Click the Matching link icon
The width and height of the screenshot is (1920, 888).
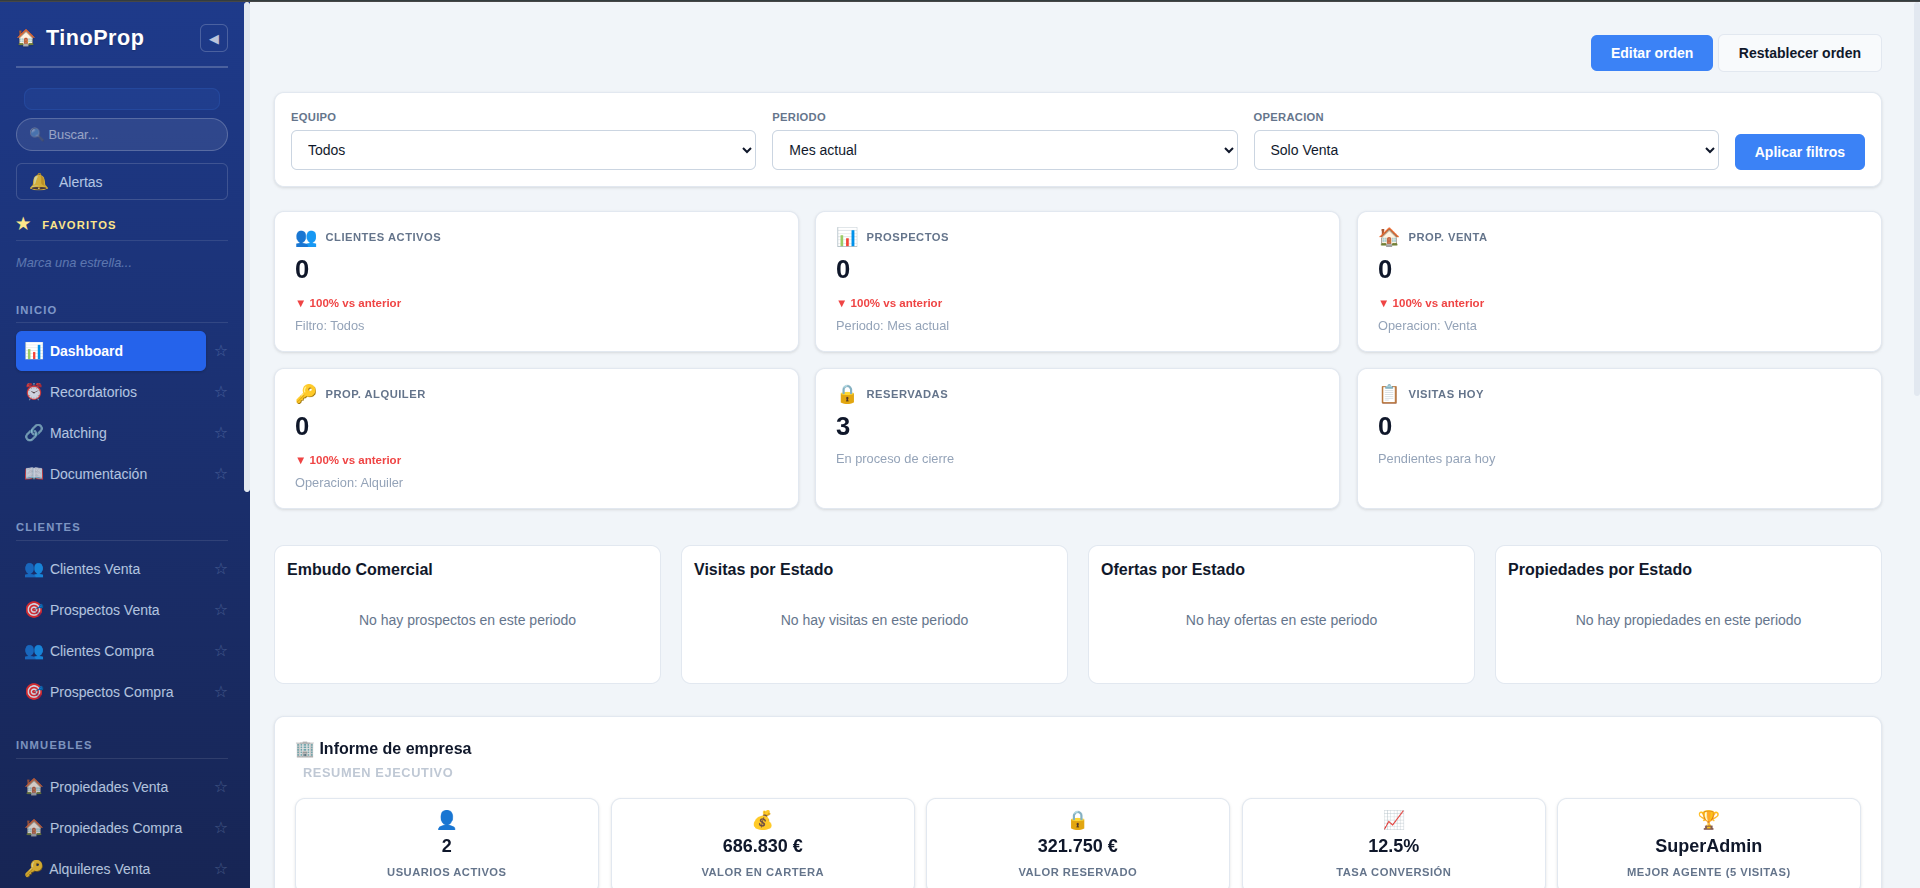(34, 433)
